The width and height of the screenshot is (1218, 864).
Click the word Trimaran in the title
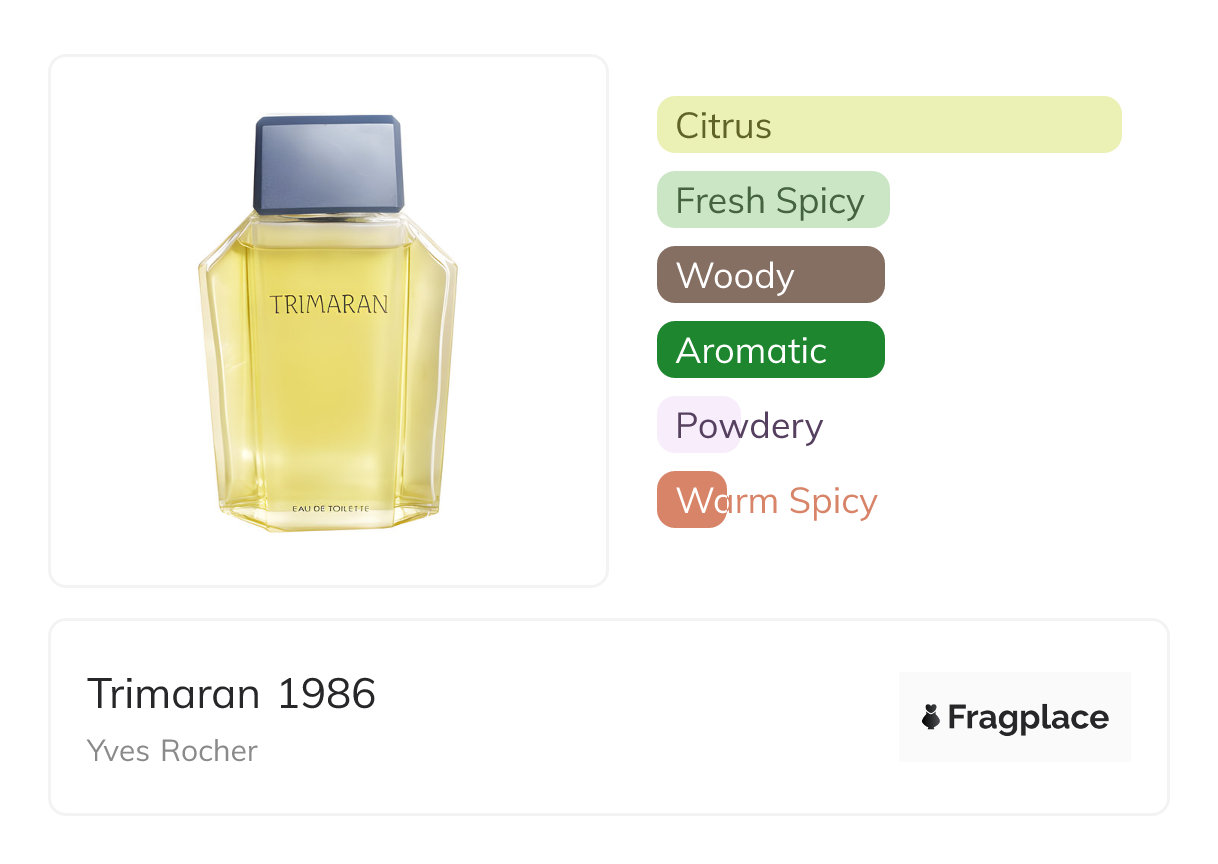coord(173,694)
